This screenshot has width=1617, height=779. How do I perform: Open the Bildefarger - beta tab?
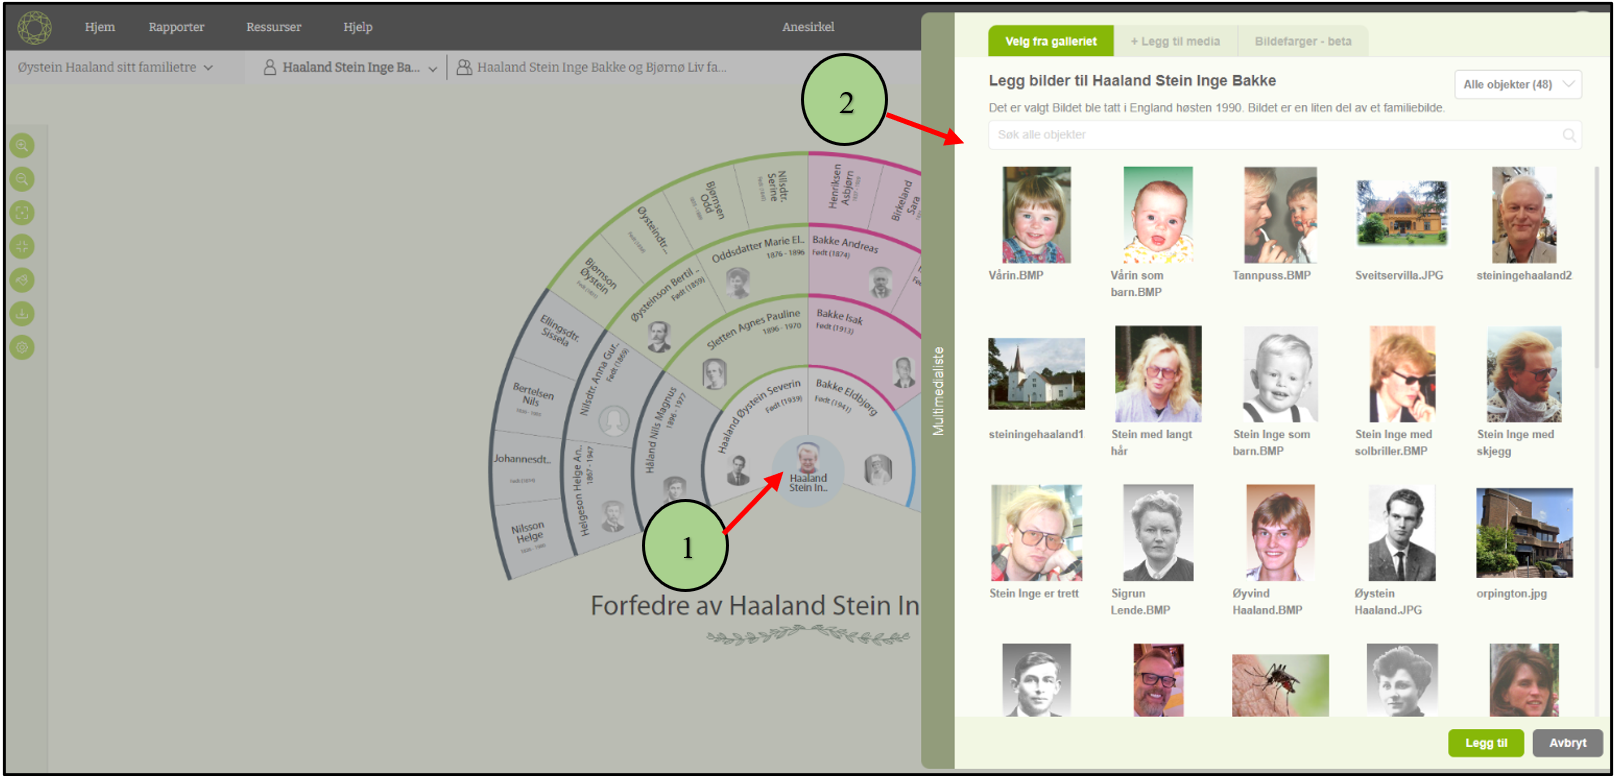tap(1303, 42)
